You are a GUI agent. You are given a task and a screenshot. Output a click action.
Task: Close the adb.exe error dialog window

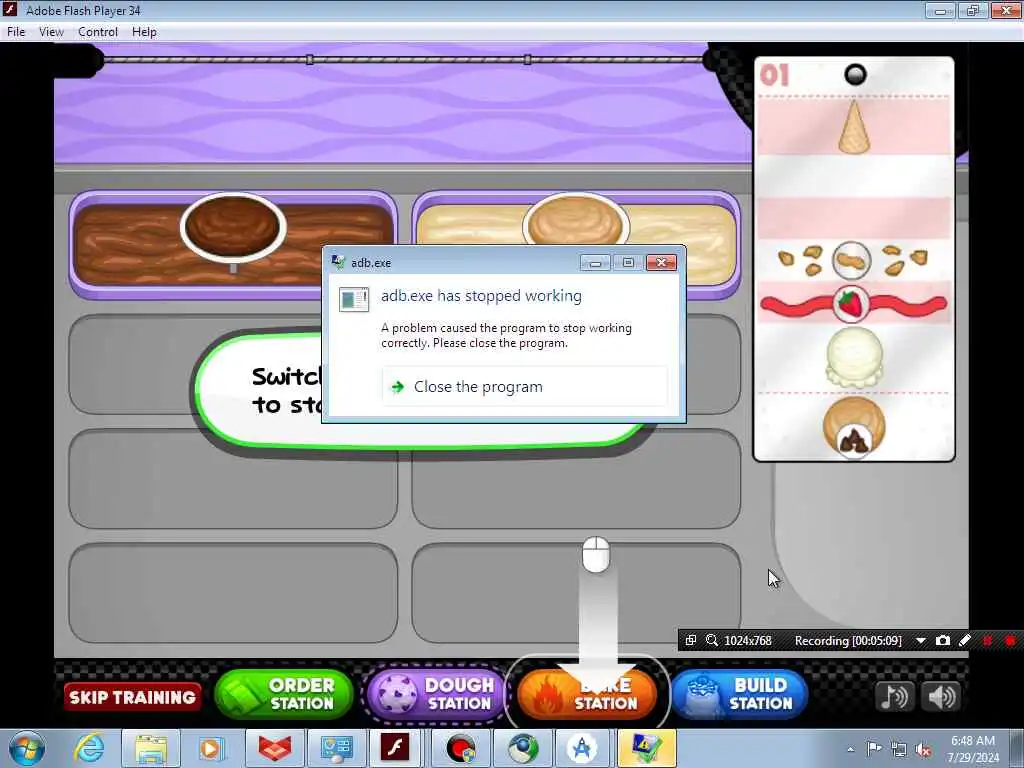(x=661, y=263)
